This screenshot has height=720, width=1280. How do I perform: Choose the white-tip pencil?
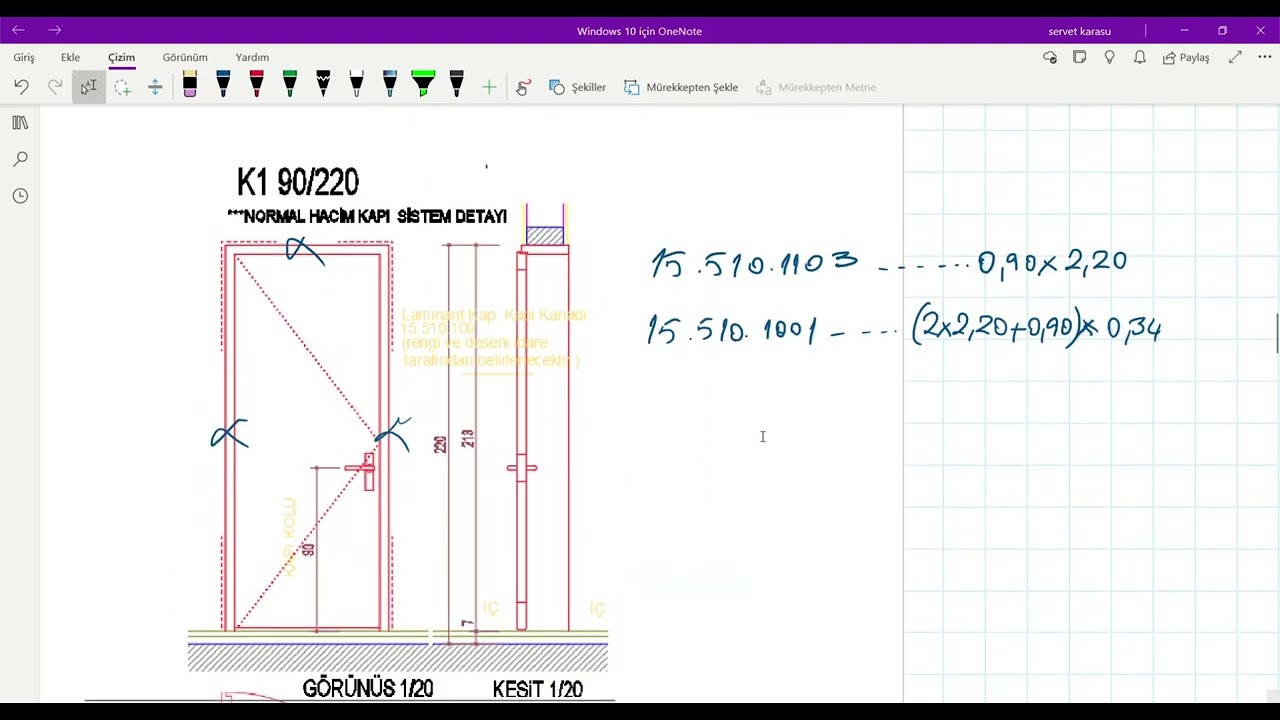(356, 85)
